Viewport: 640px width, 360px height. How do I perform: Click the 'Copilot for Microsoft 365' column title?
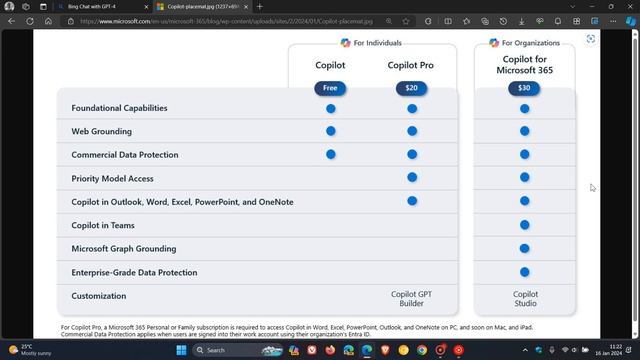point(524,64)
